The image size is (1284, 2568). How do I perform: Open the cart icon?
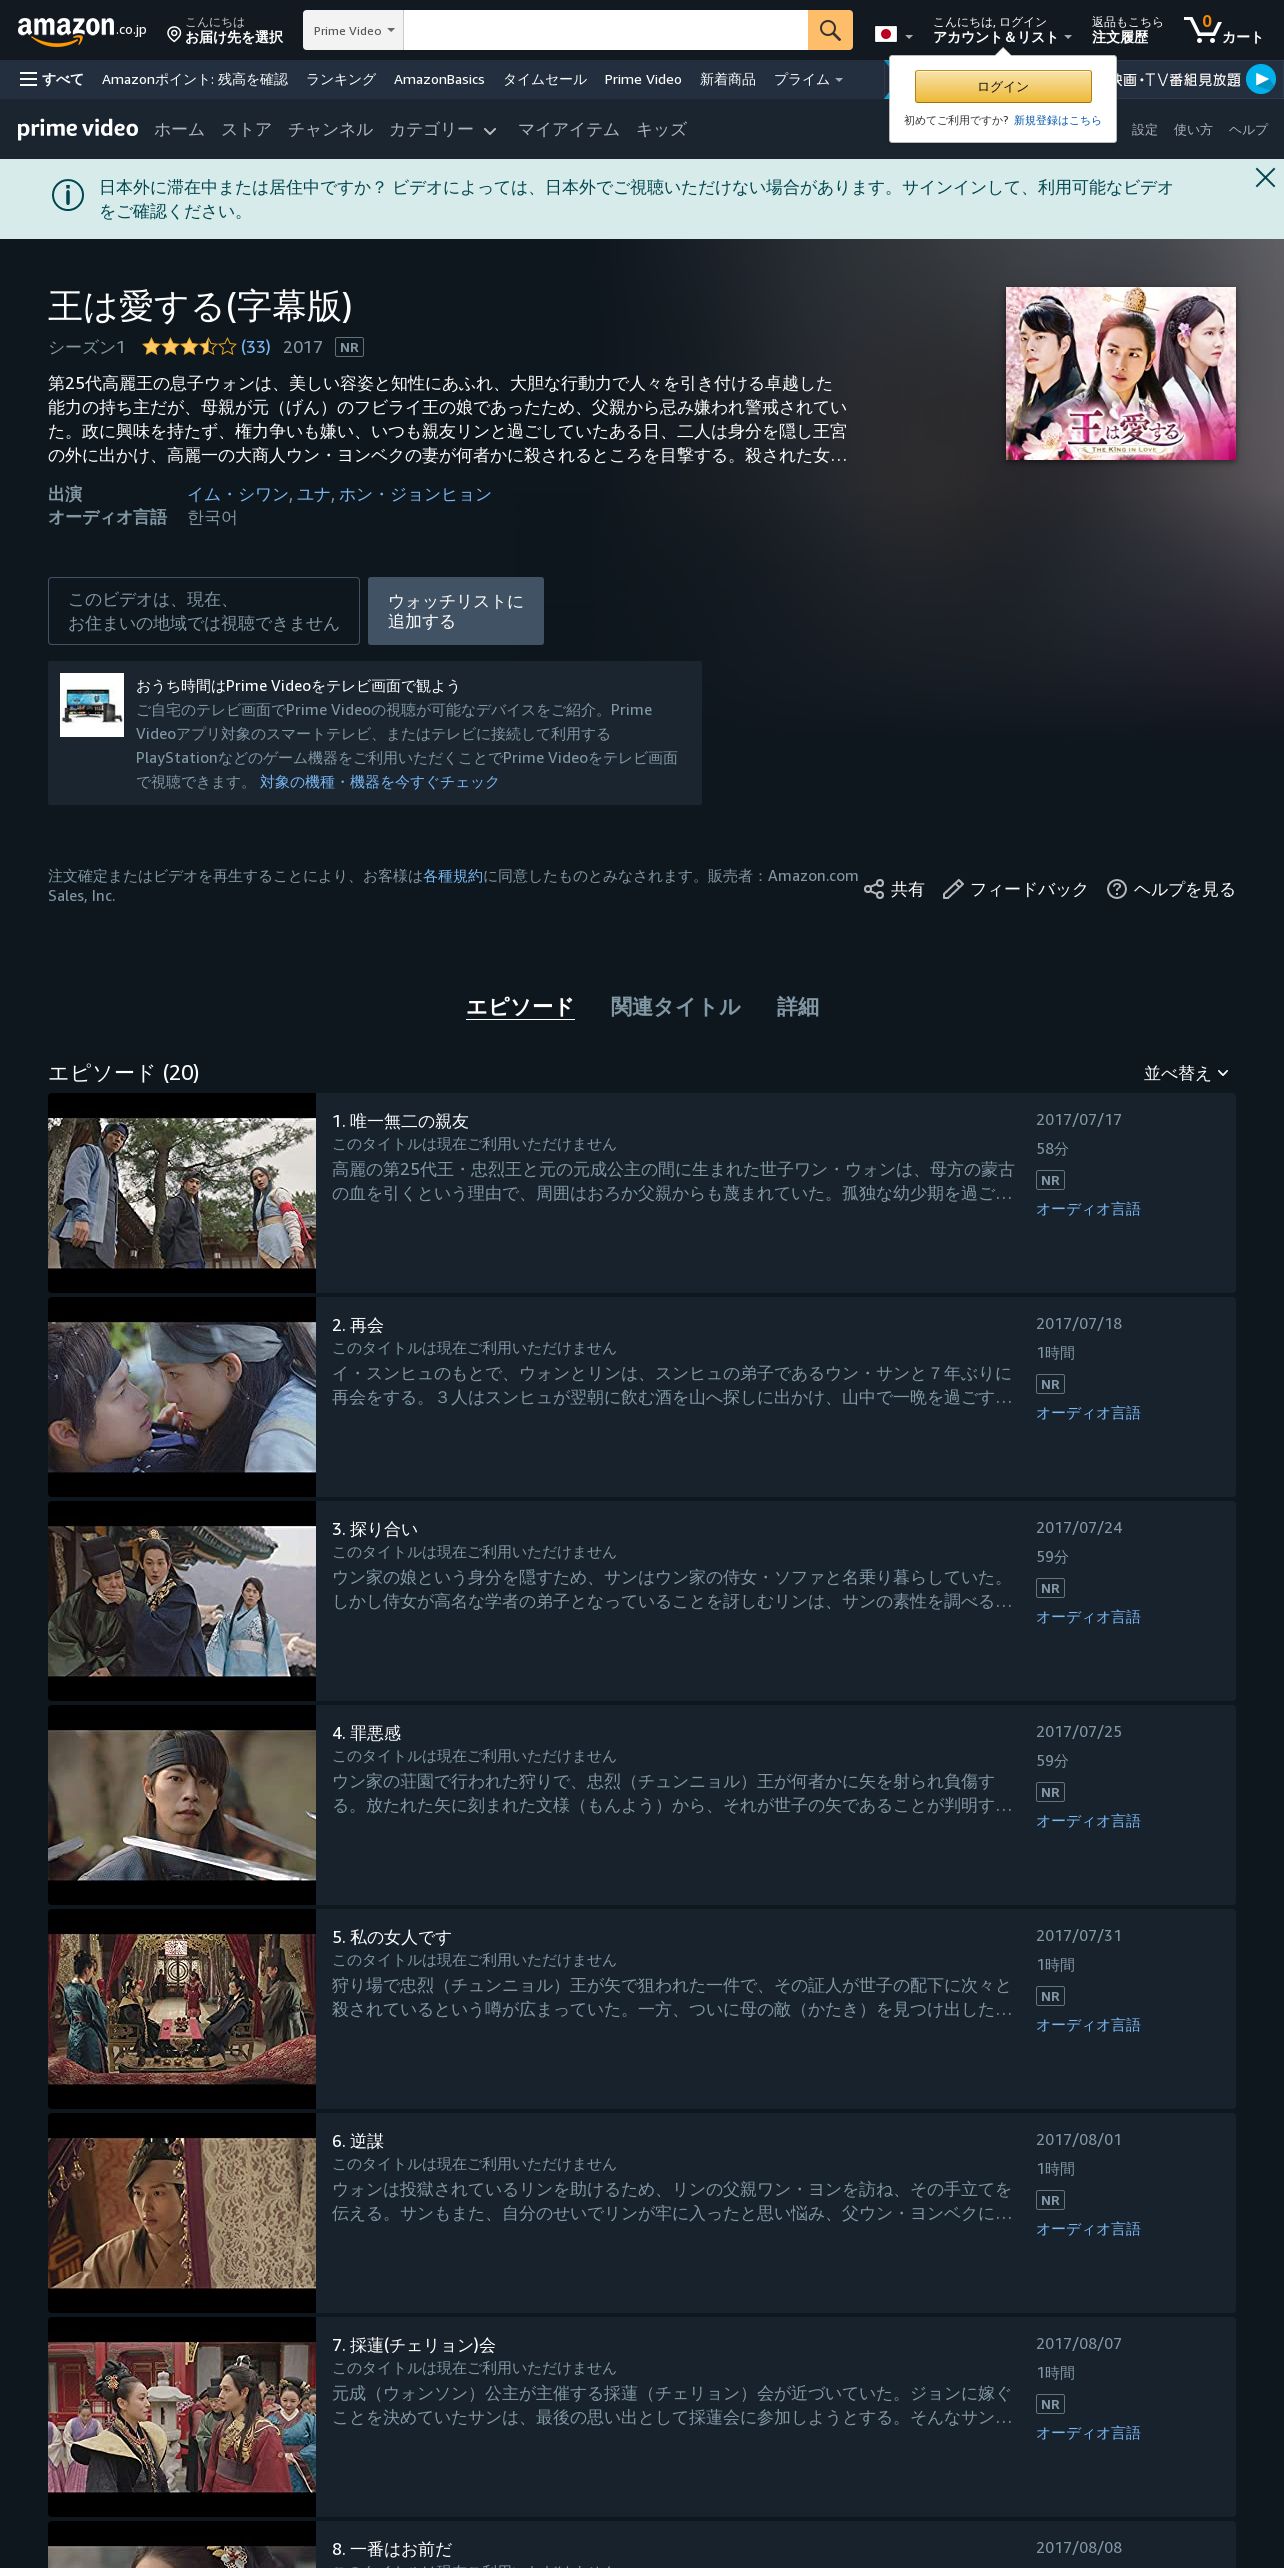click(x=1224, y=30)
